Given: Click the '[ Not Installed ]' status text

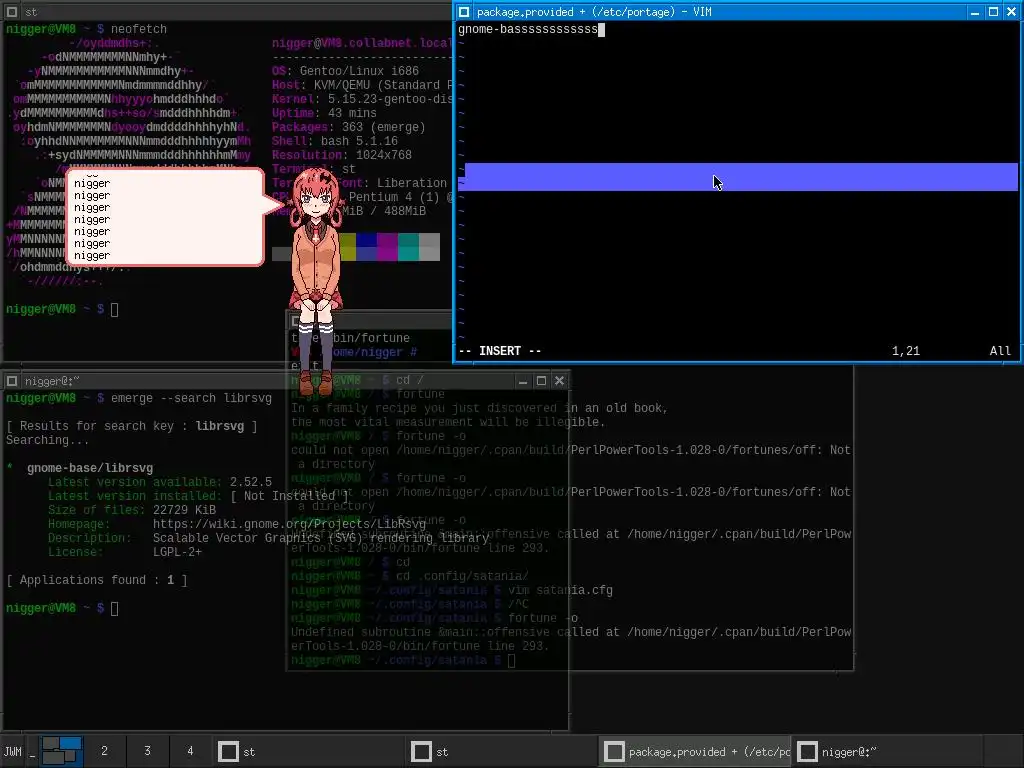Looking at the screenshot, I should (x=289, y=496).
